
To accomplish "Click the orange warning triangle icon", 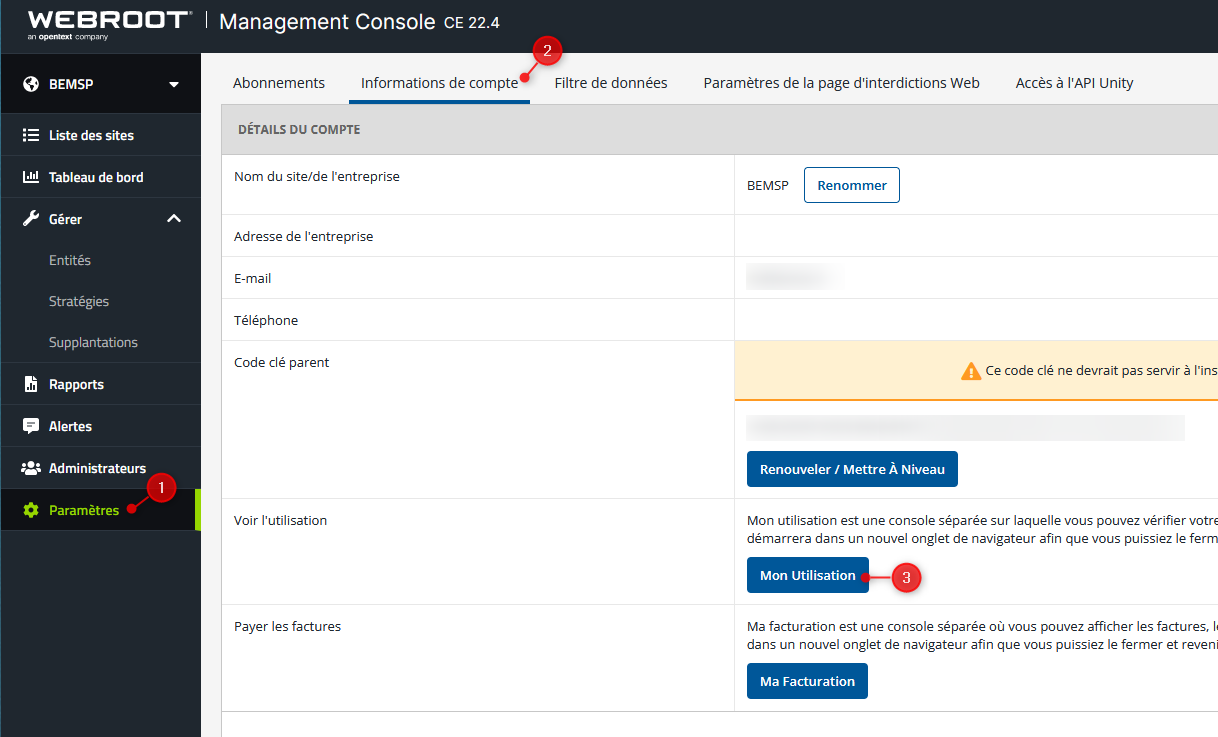I will (x=971, y=371).
